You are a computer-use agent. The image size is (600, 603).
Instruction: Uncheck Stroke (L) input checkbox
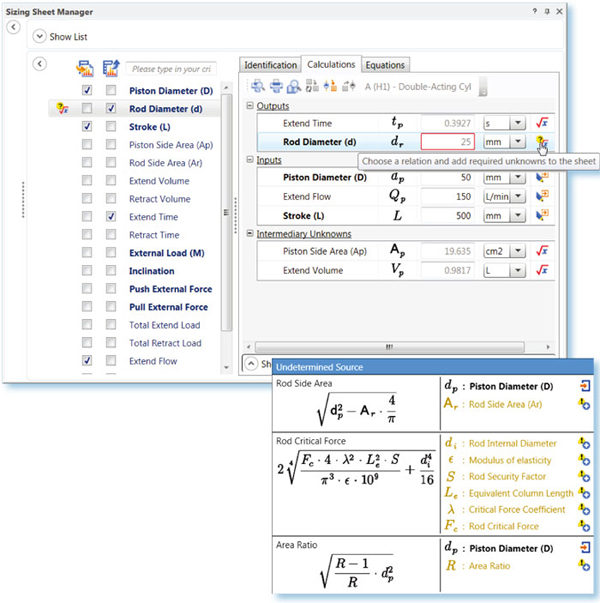click(x=87, y=127)
